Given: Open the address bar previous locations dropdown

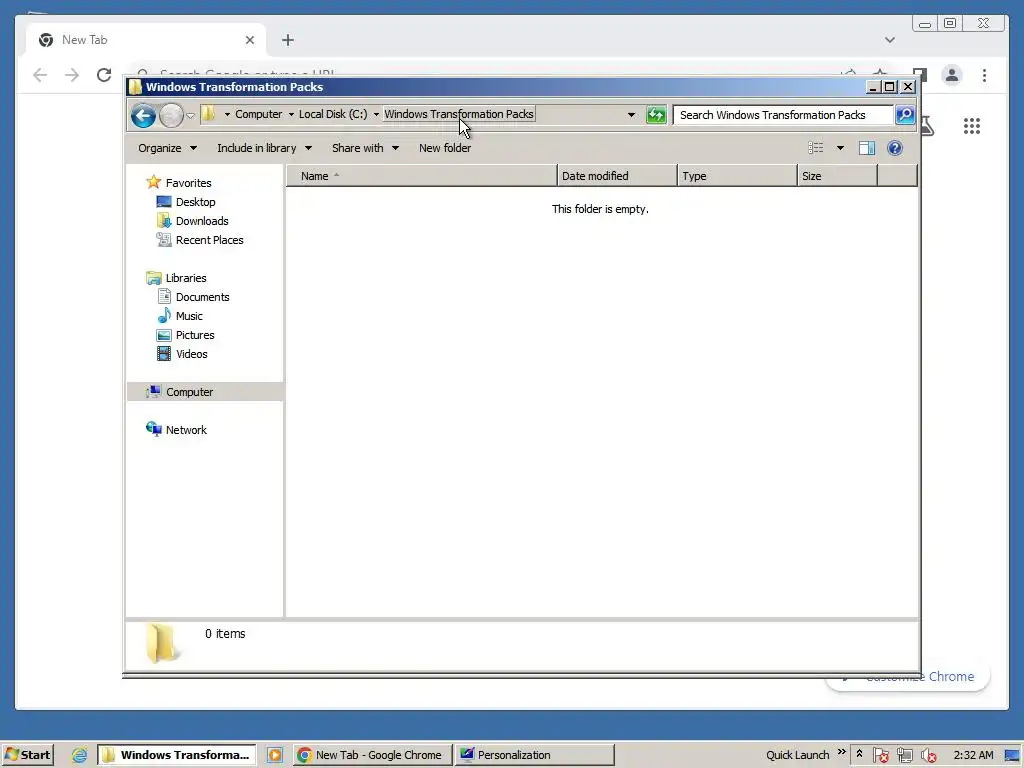Looking at the screenshot, I should pos(631,115).
